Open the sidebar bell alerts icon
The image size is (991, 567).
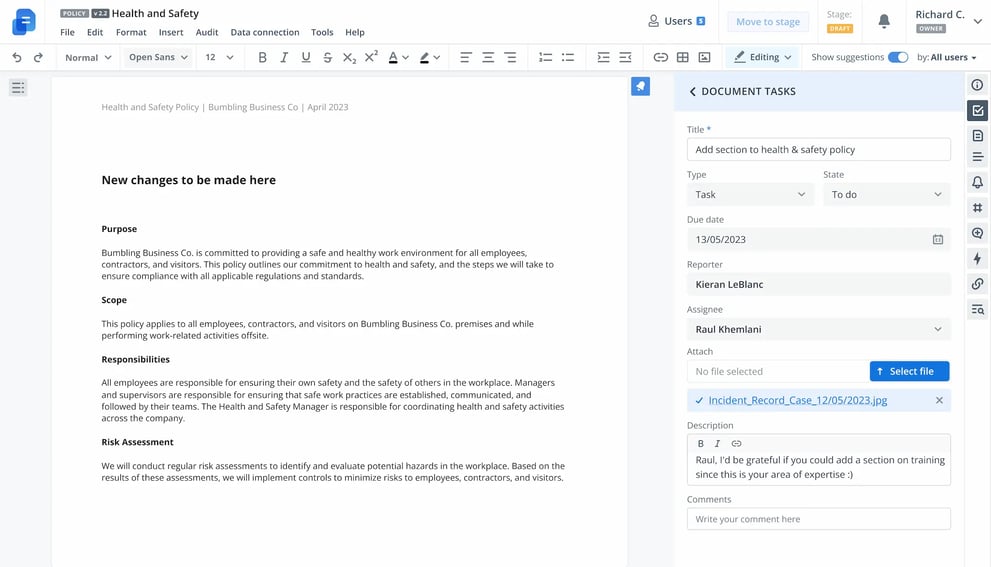[x=978, y=182]
